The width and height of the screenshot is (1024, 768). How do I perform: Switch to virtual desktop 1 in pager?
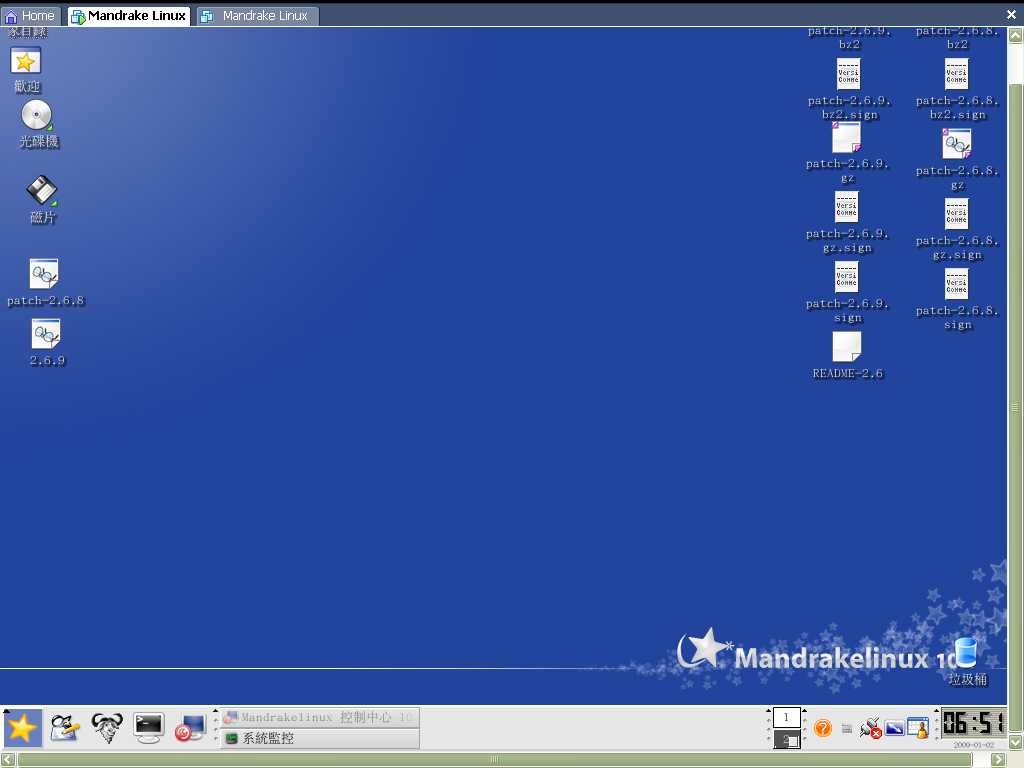coord(786,717)
